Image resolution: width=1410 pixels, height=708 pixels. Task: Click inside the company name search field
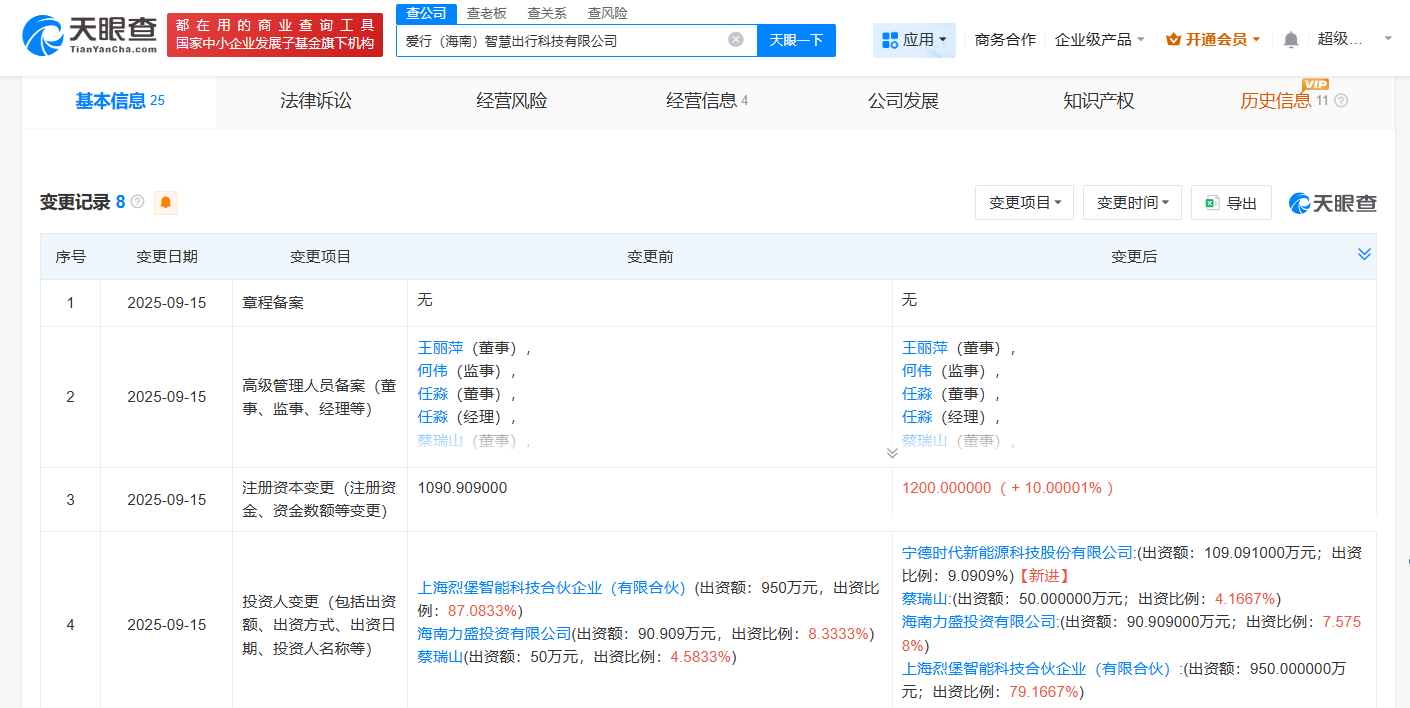point(570,40)
